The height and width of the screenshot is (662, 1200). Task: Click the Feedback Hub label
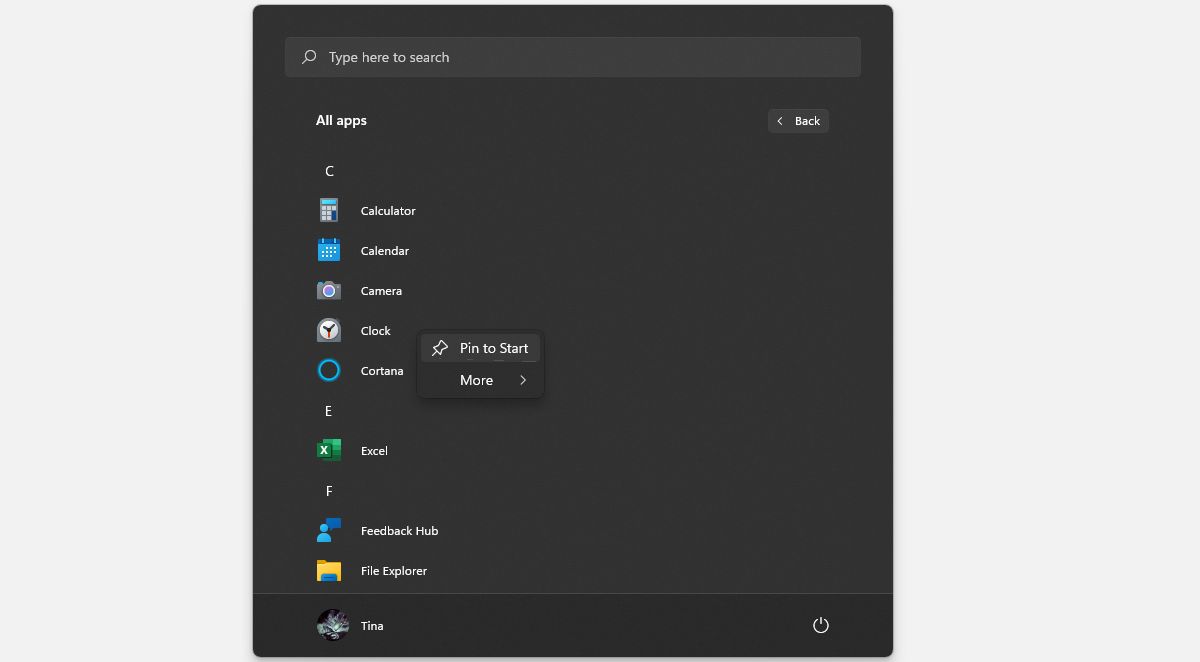coord(399,531)
